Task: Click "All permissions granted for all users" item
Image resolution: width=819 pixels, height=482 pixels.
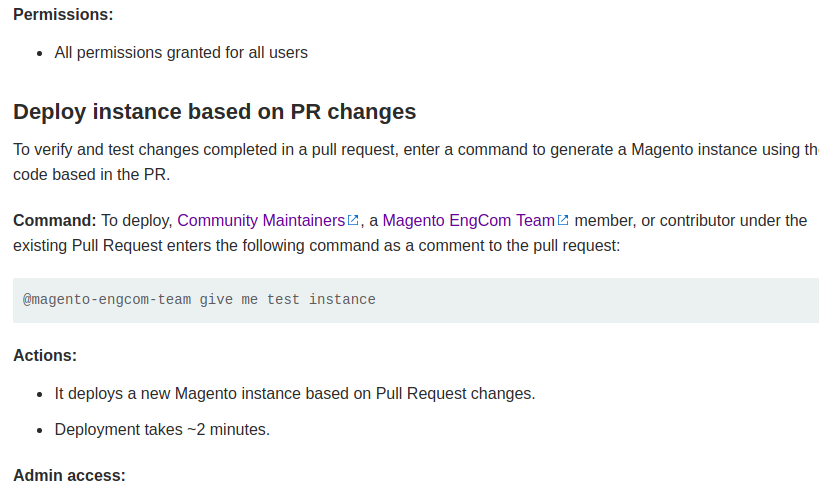Action: coord(181,53)
